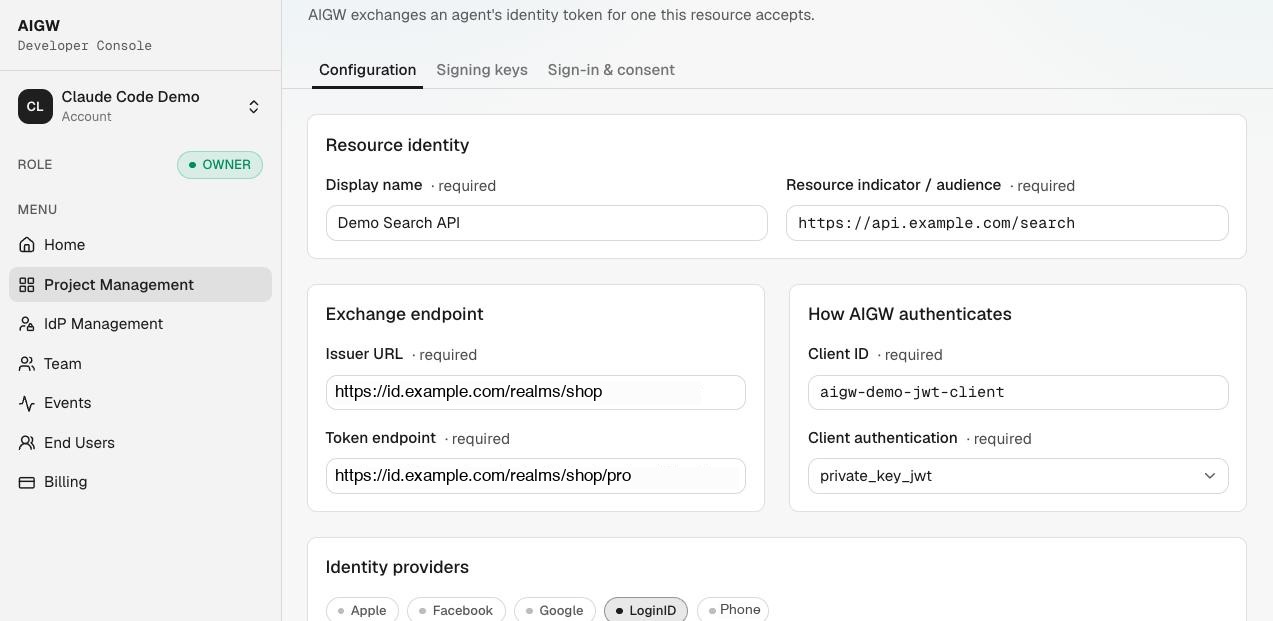Click the Client ID input field
The width and height of the screenshot is (1273, 621).
1018,392
